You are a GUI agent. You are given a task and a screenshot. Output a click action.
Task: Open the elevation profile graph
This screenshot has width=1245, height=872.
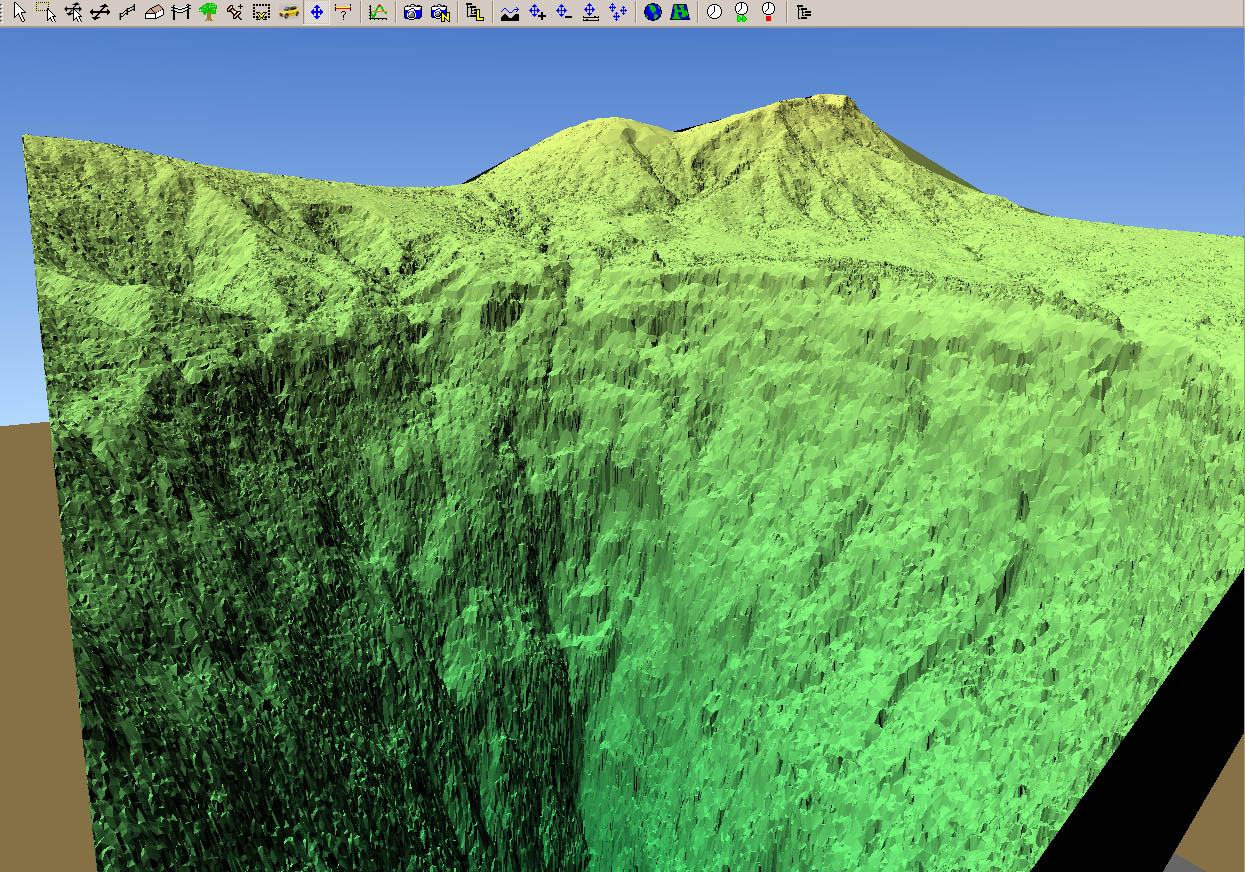tap(378, 13)
